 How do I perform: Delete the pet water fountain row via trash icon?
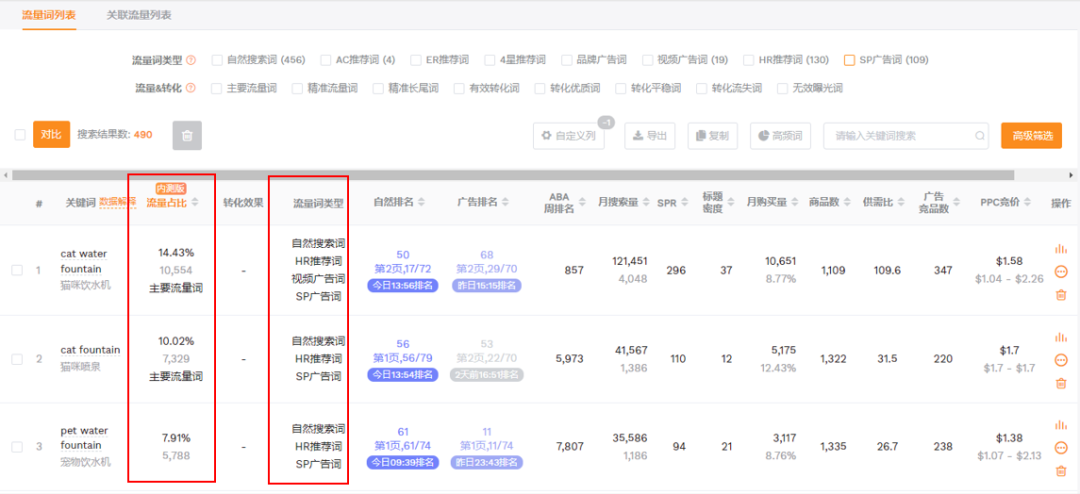click(1061, 471)
